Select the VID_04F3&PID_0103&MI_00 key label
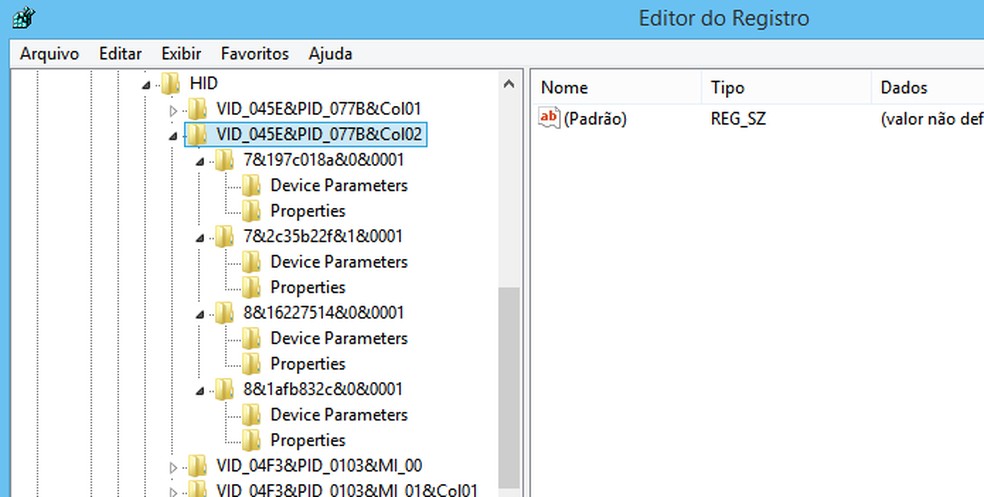The width and height of the screenshot is (984, 497). [319, 466]
